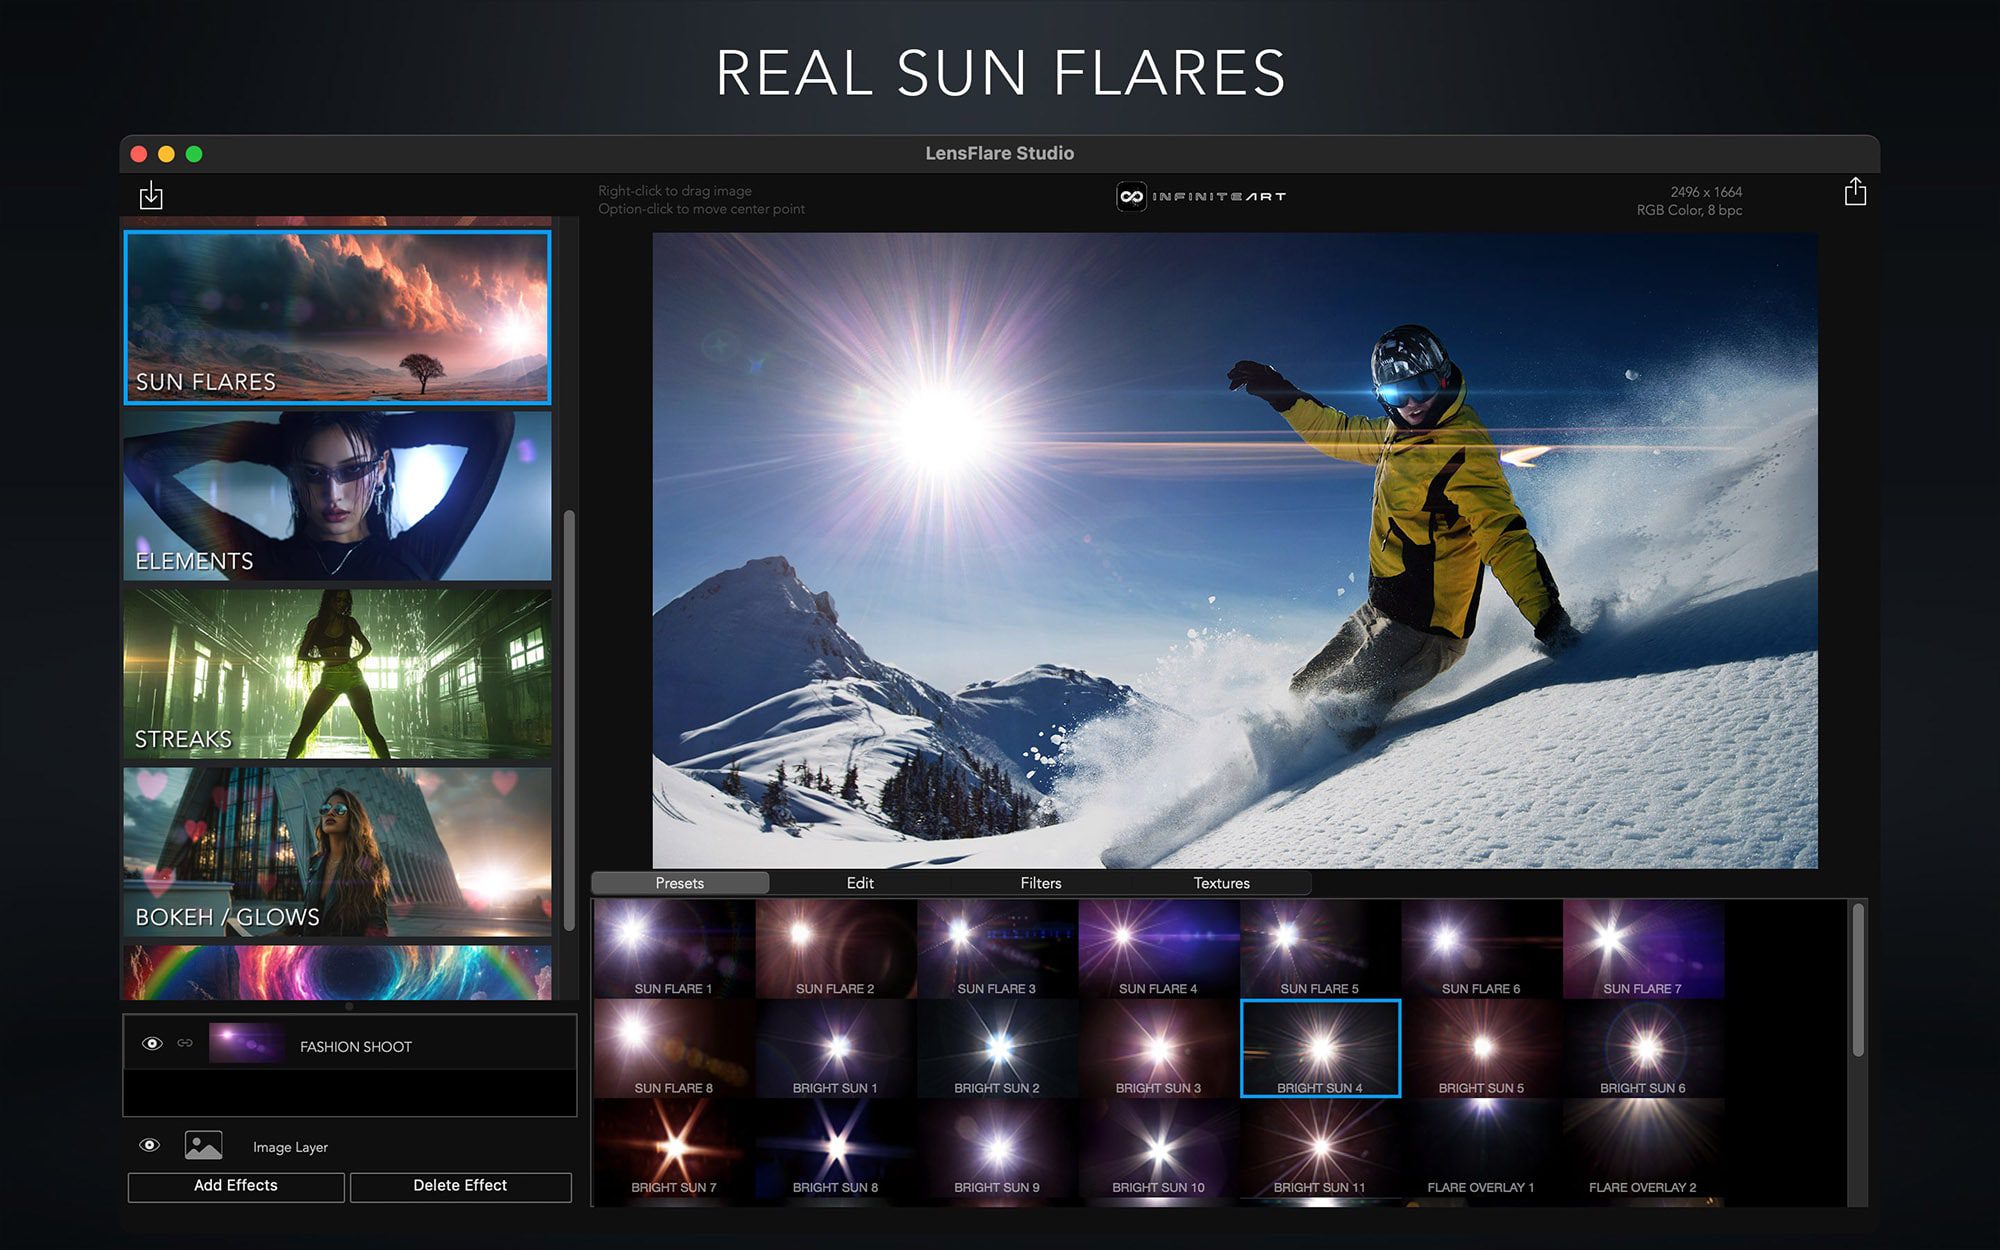
Task: Select the Fashion Shoot layer thumbnail
Action: coord(246,1044)
